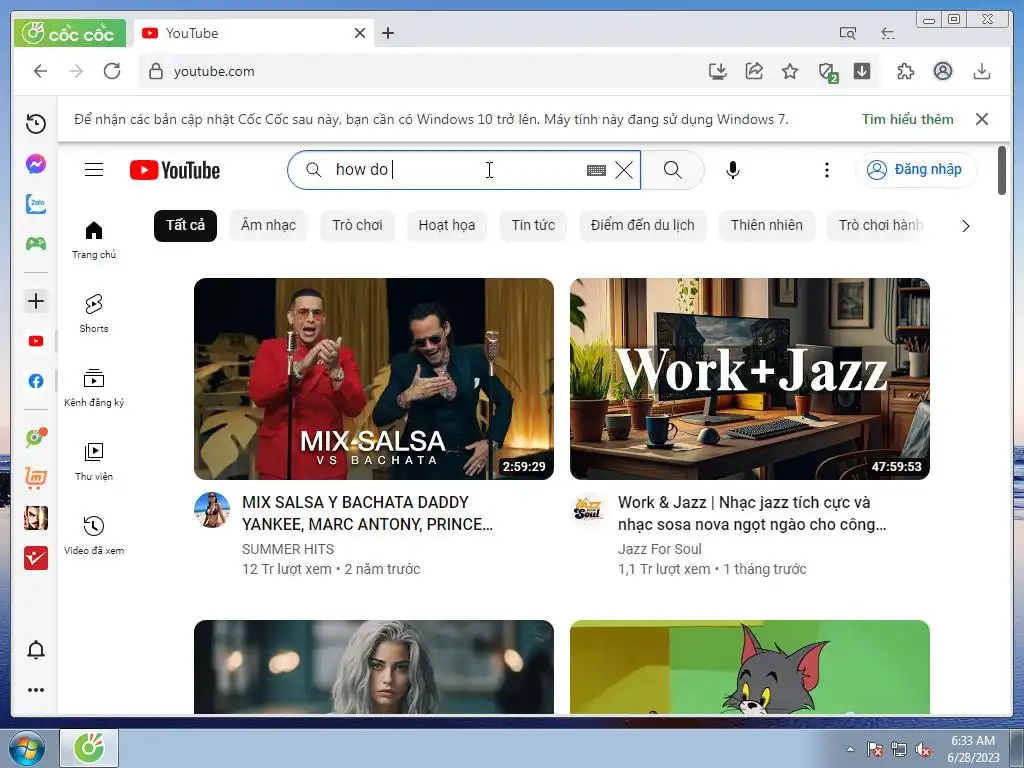This screenshot has width=1024, height=768.
Task: Open the YouTube shortcut in the sidebar
Action: point(36,341)
